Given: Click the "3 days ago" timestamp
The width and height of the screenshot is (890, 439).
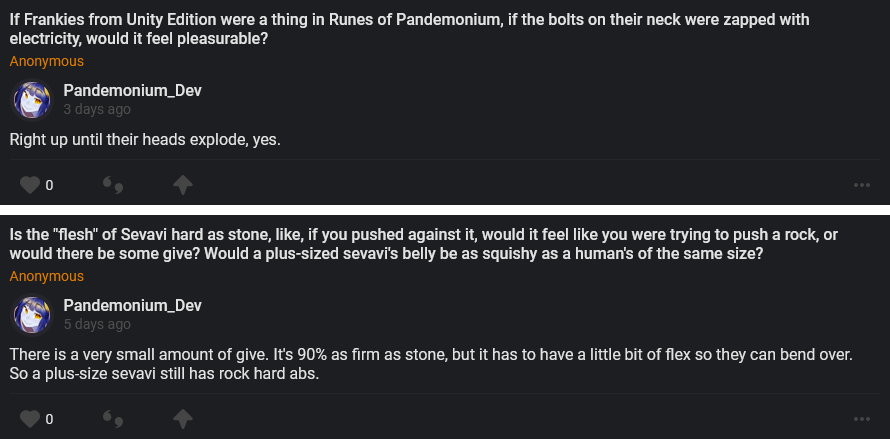Looking at the screenshot, I should (x=96, y=110).
